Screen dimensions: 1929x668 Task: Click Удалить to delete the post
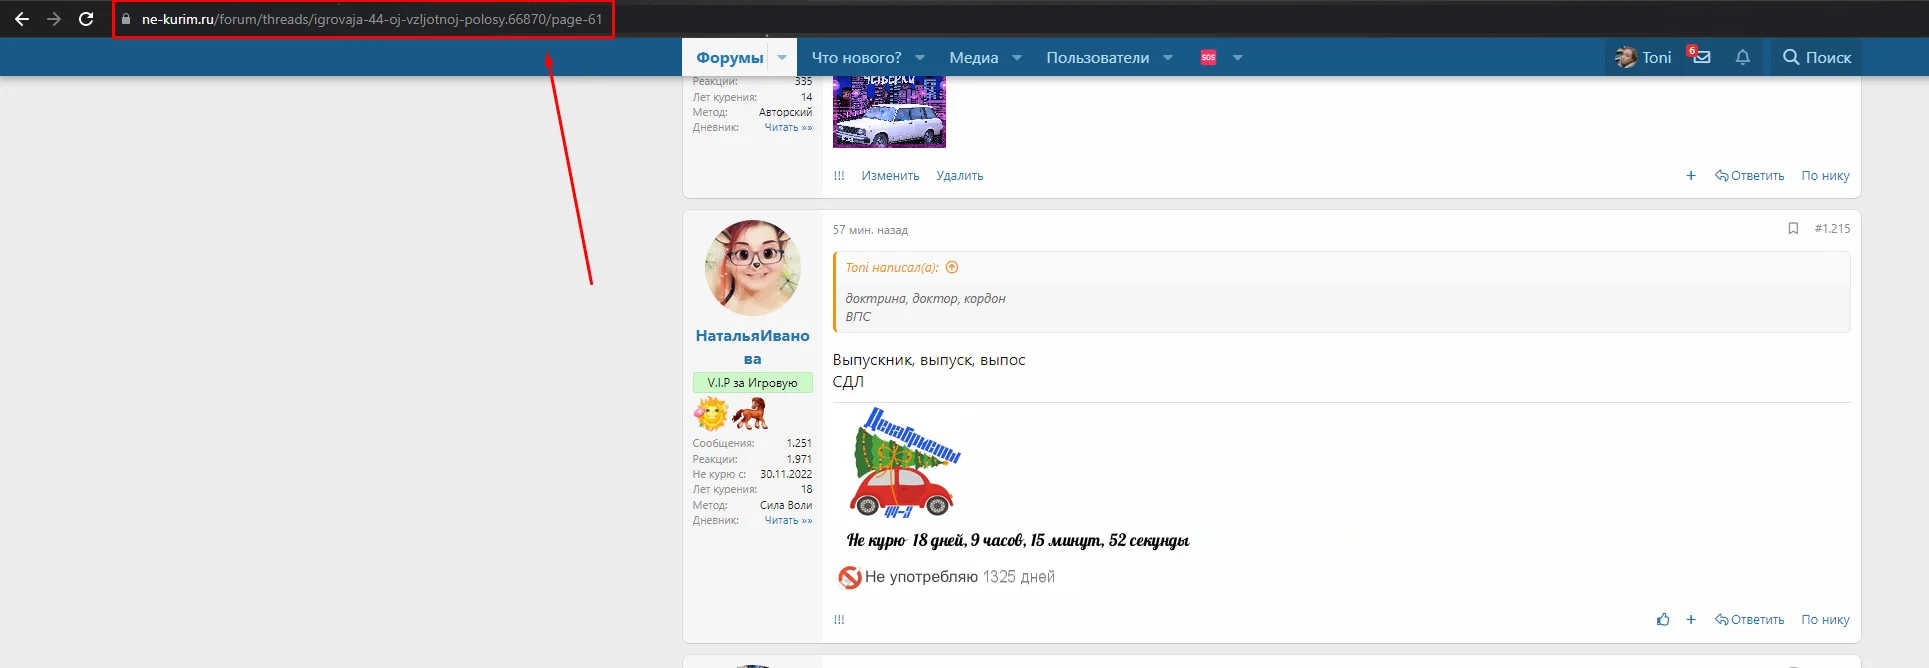click(960, 176)
